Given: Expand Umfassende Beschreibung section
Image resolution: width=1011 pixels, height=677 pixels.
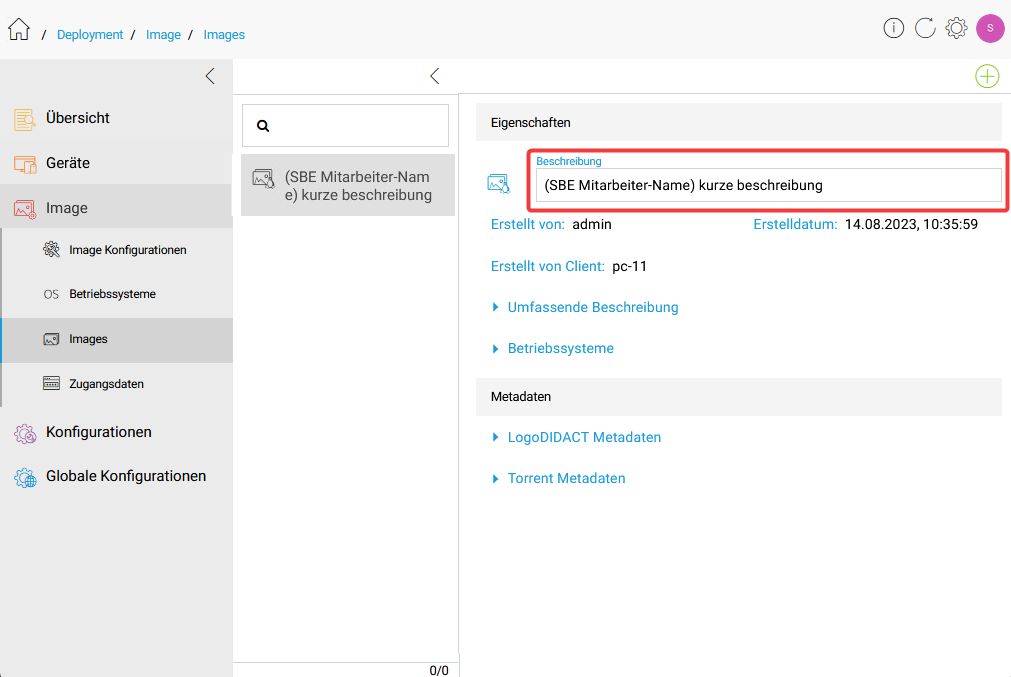Looking at the screenshot, I should pos(592,307).
